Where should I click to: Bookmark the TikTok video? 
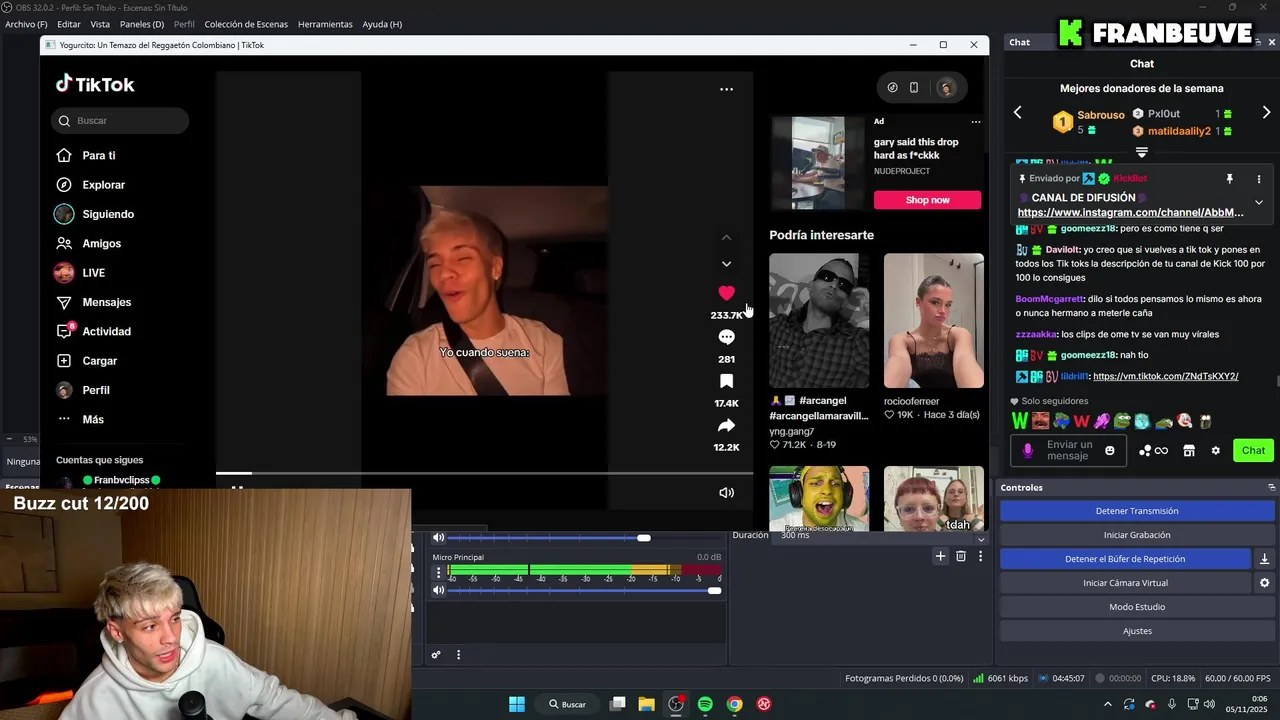pyautogui.click(x=726, y=381)
